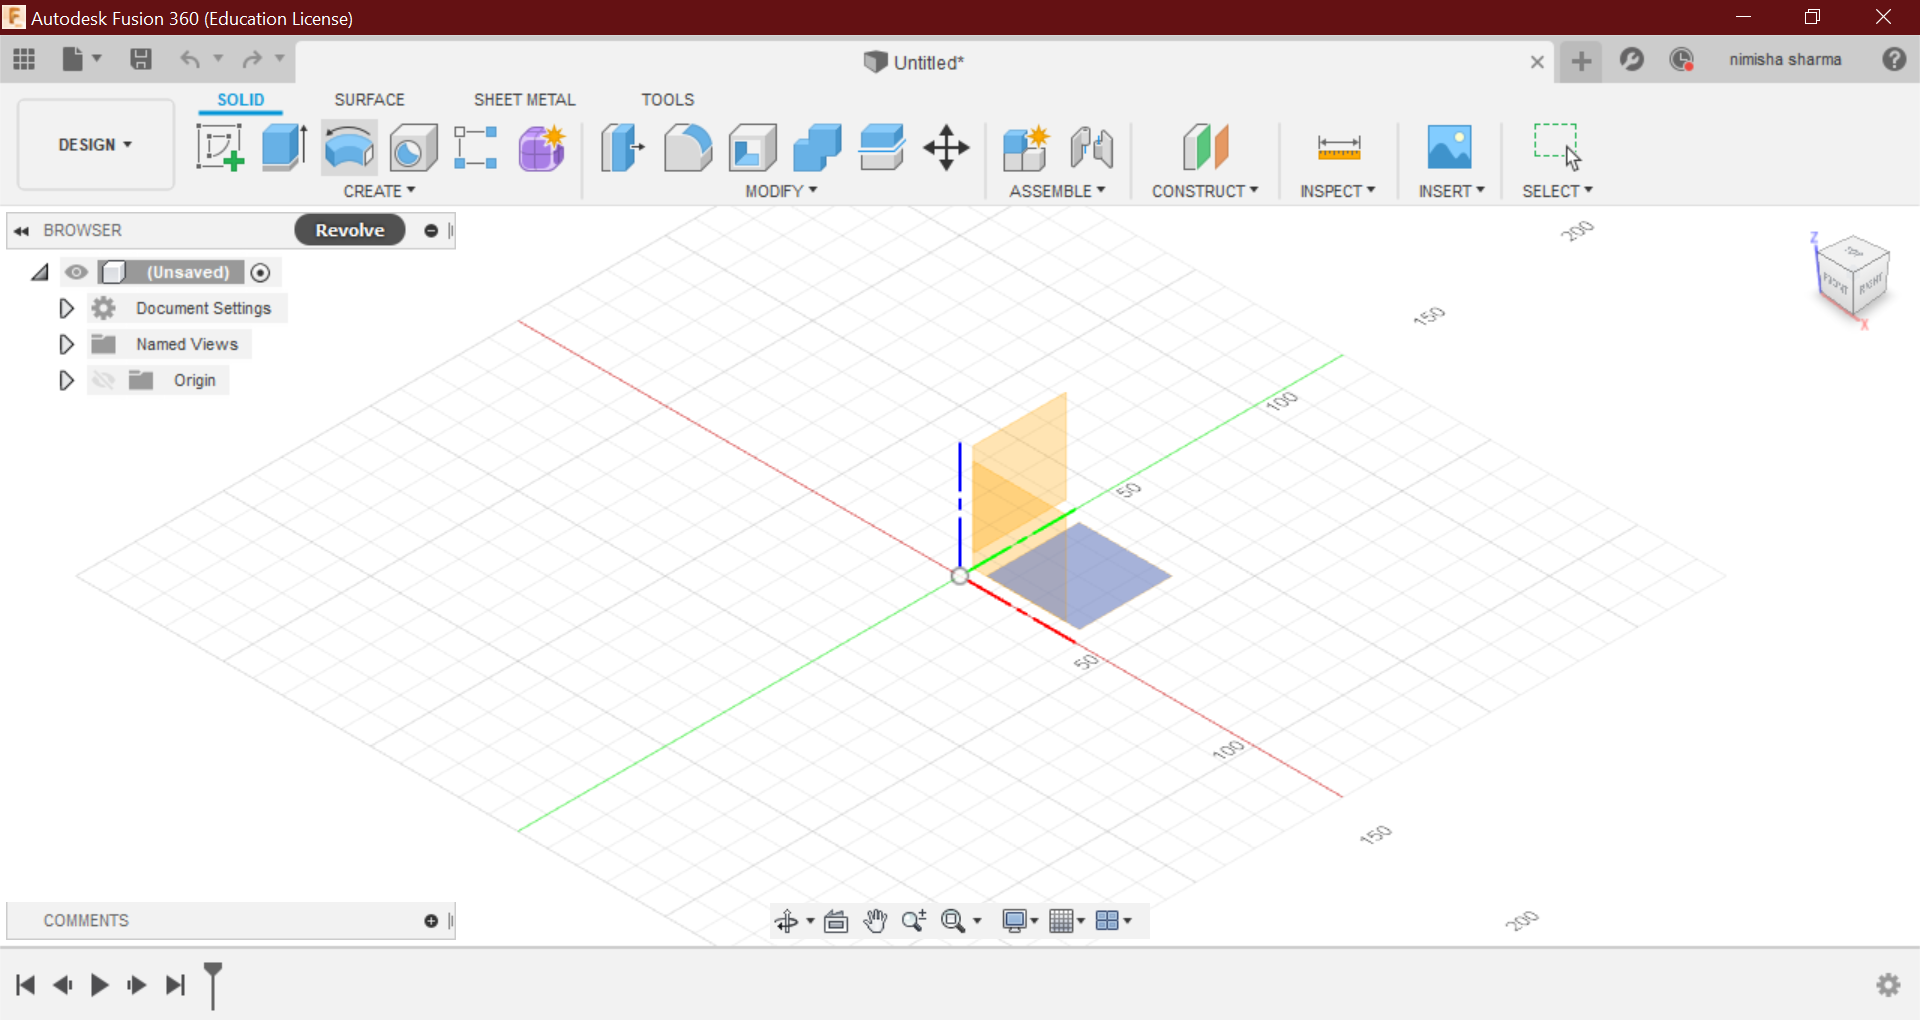Select the Pan hand tool
The width and height of the screenshot is (1920, 1020).
[x=875, y=921]
